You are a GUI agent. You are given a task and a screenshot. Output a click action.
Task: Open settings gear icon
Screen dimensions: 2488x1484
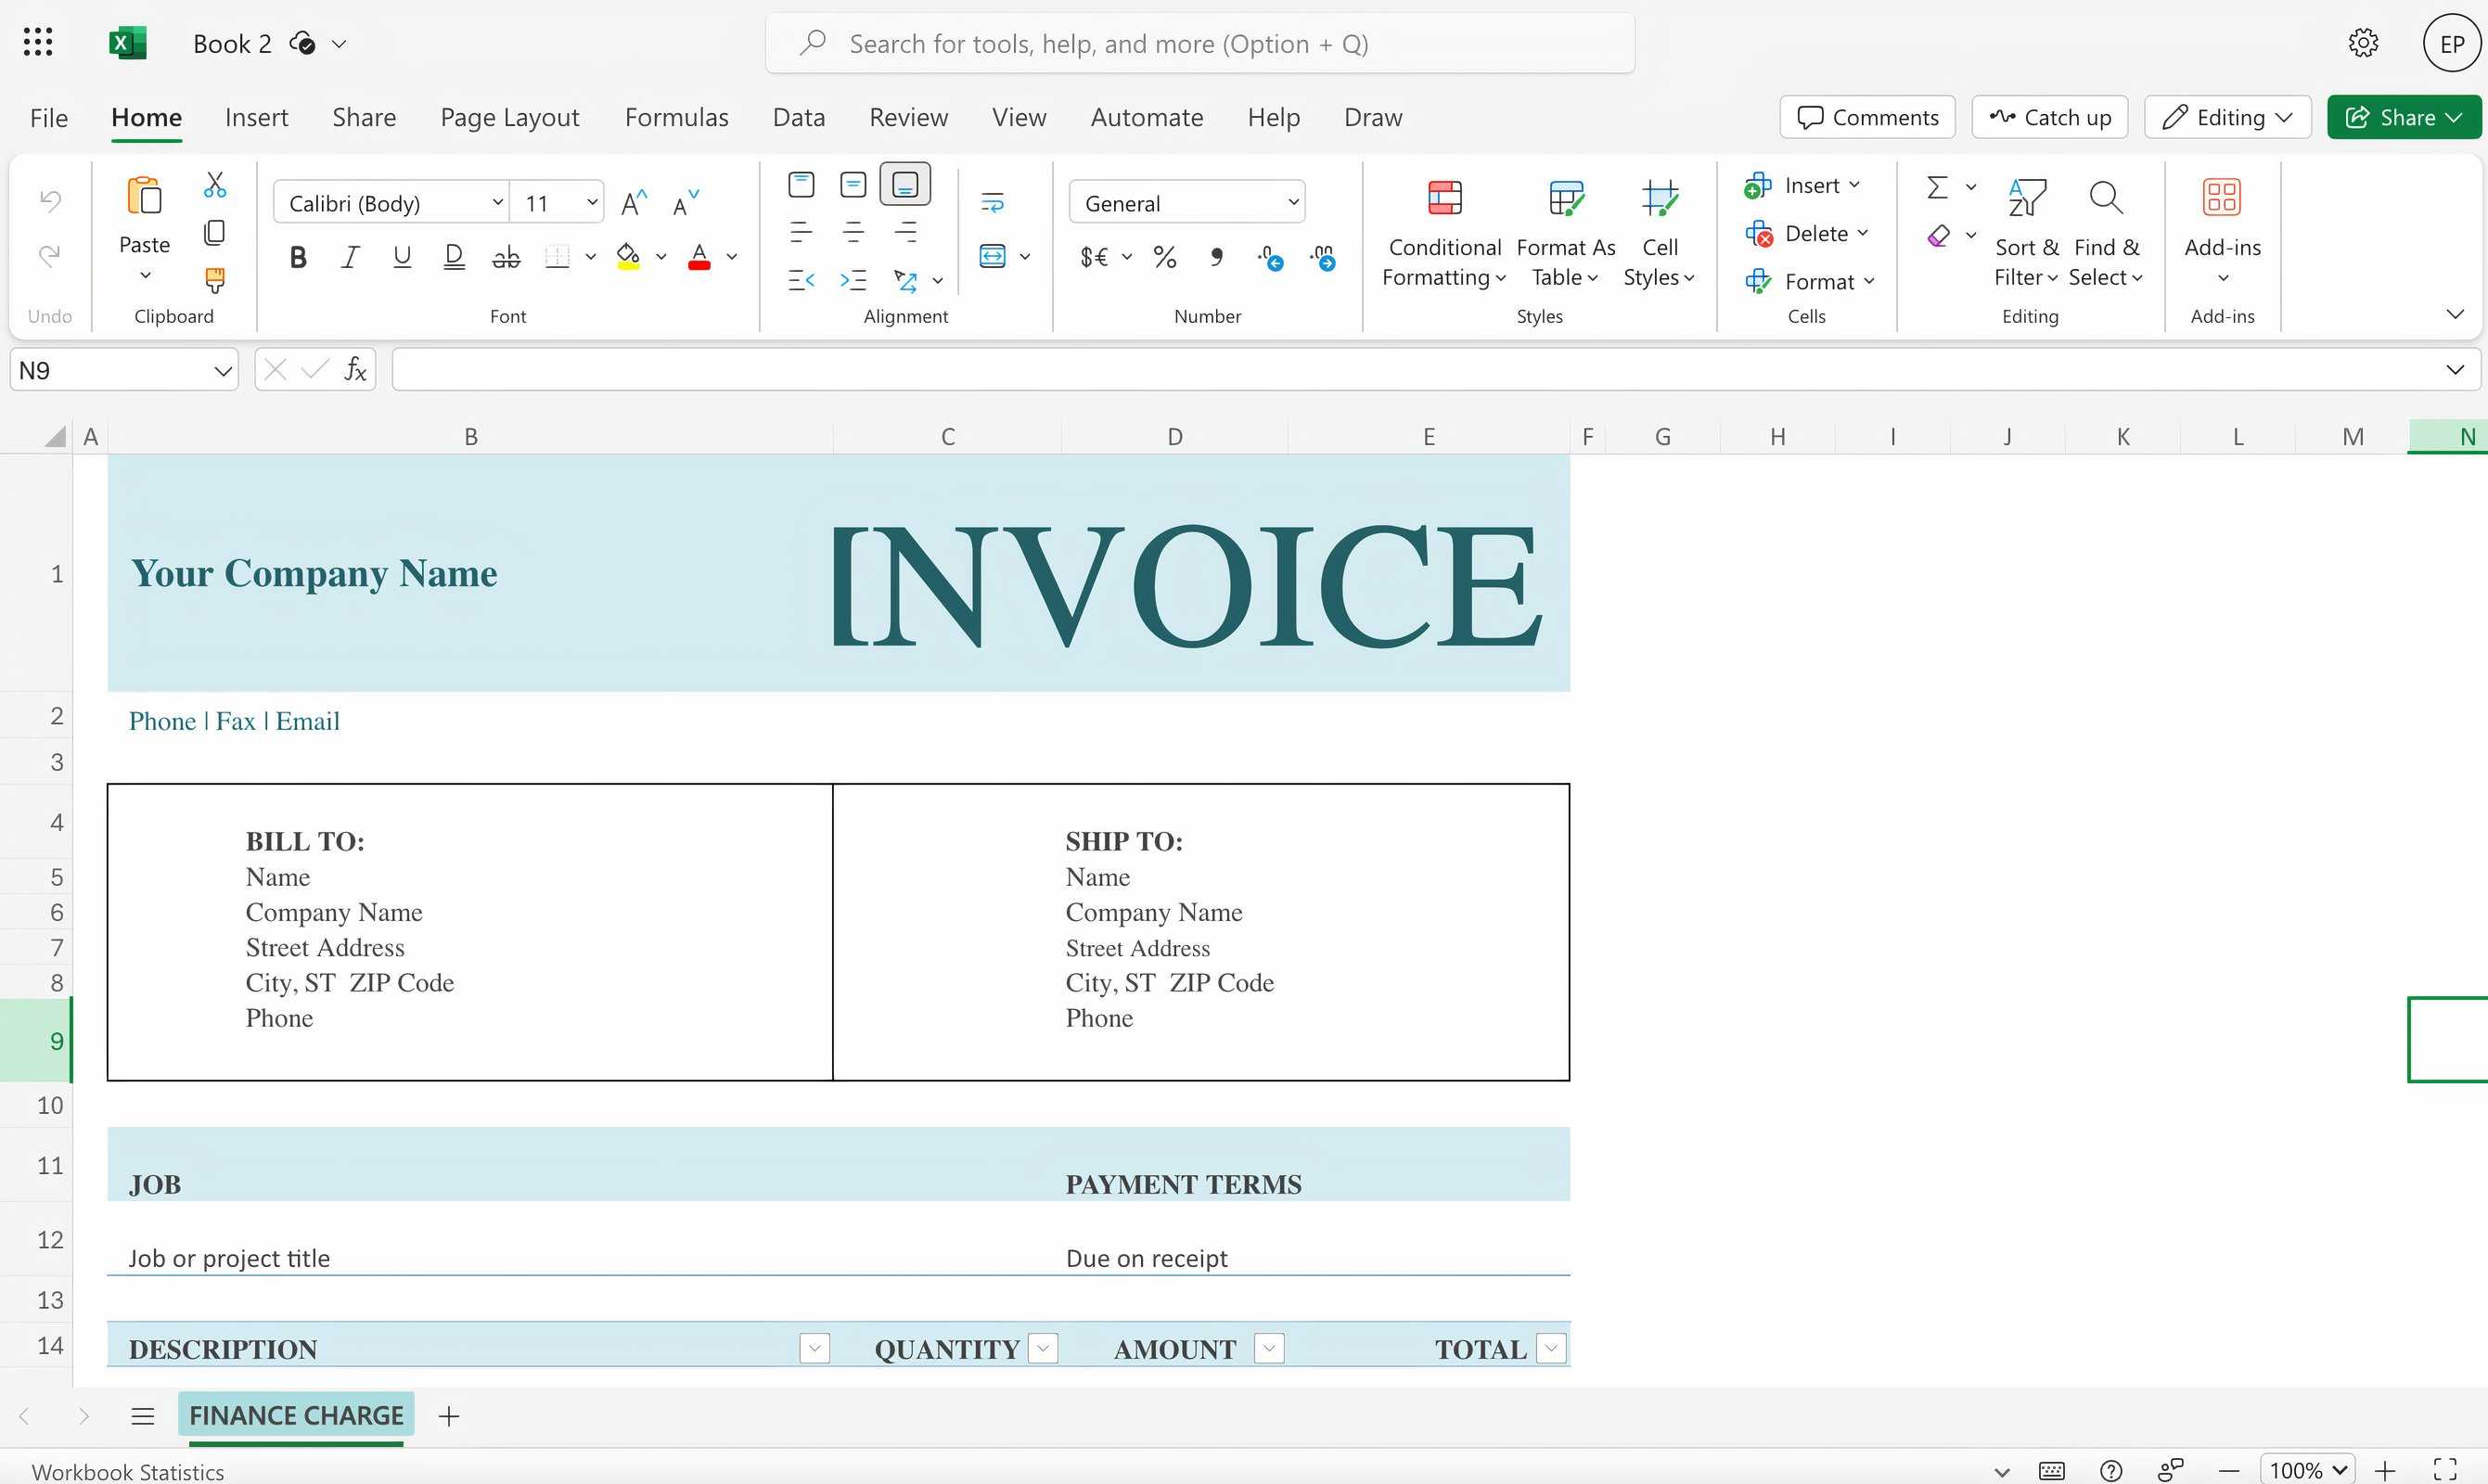pyautogui.click(x=2363, y=43)
